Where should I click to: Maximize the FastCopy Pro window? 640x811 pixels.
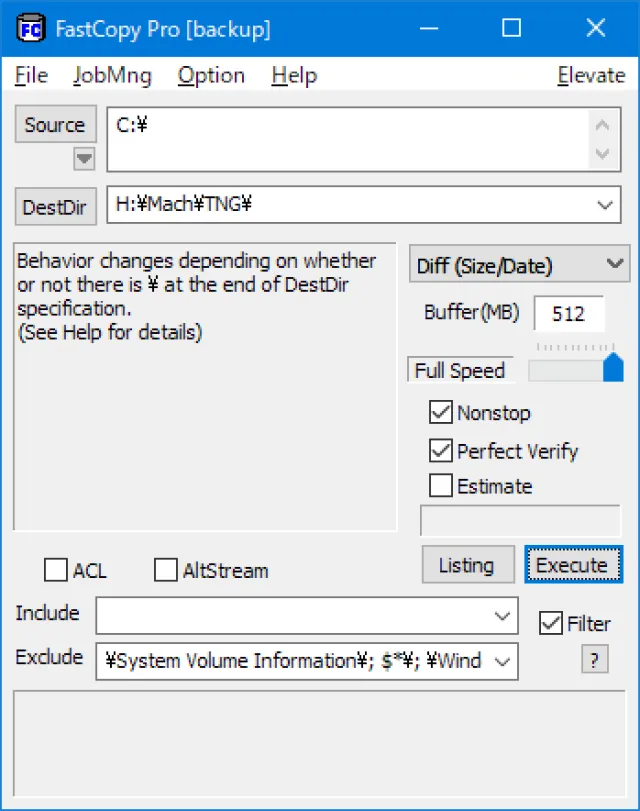pyautogui.click(x=512, y=28)
